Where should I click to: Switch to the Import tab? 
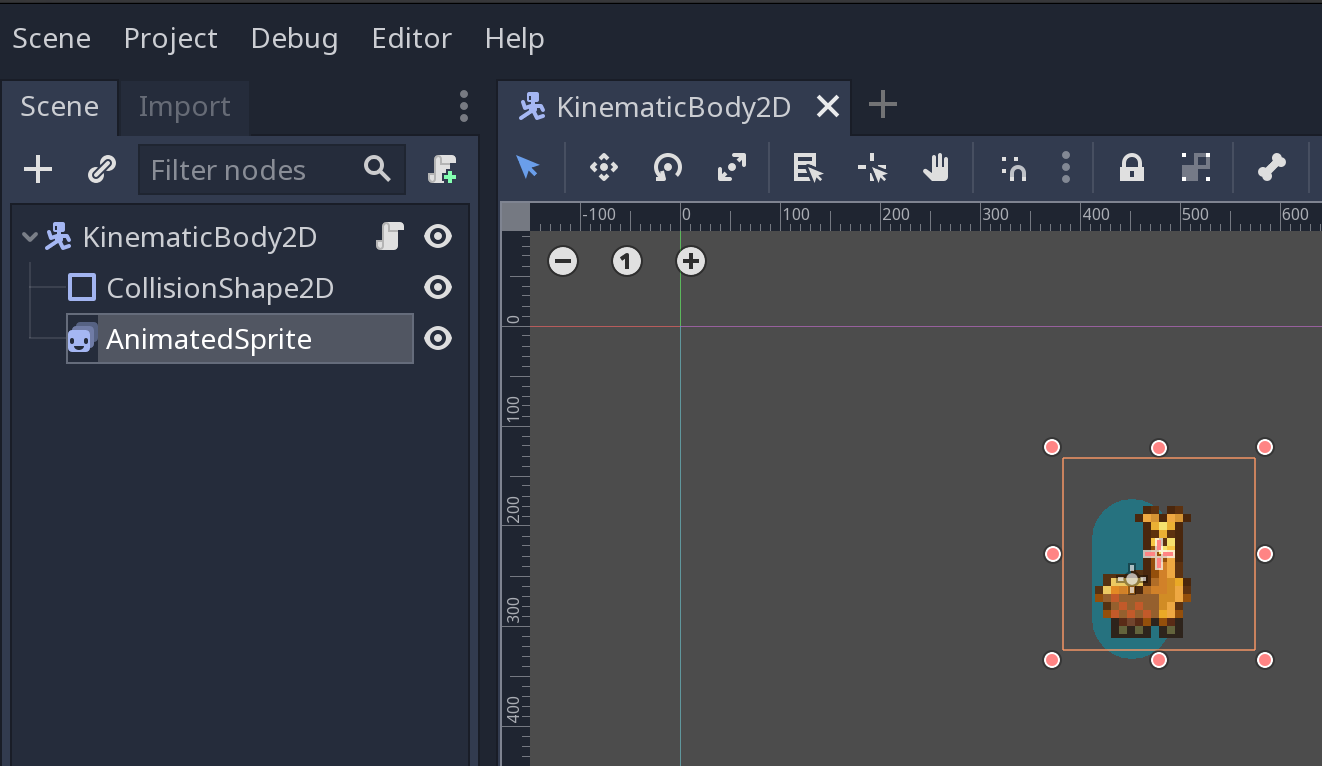tap(184, 107)
